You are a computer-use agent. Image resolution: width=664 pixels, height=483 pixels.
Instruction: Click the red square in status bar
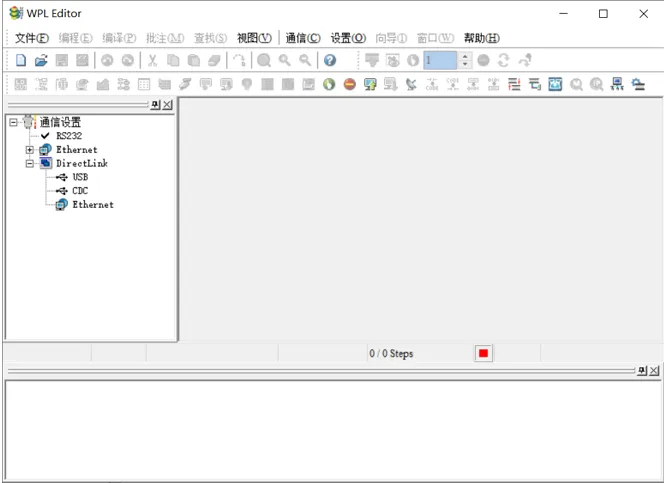[483, 353]
